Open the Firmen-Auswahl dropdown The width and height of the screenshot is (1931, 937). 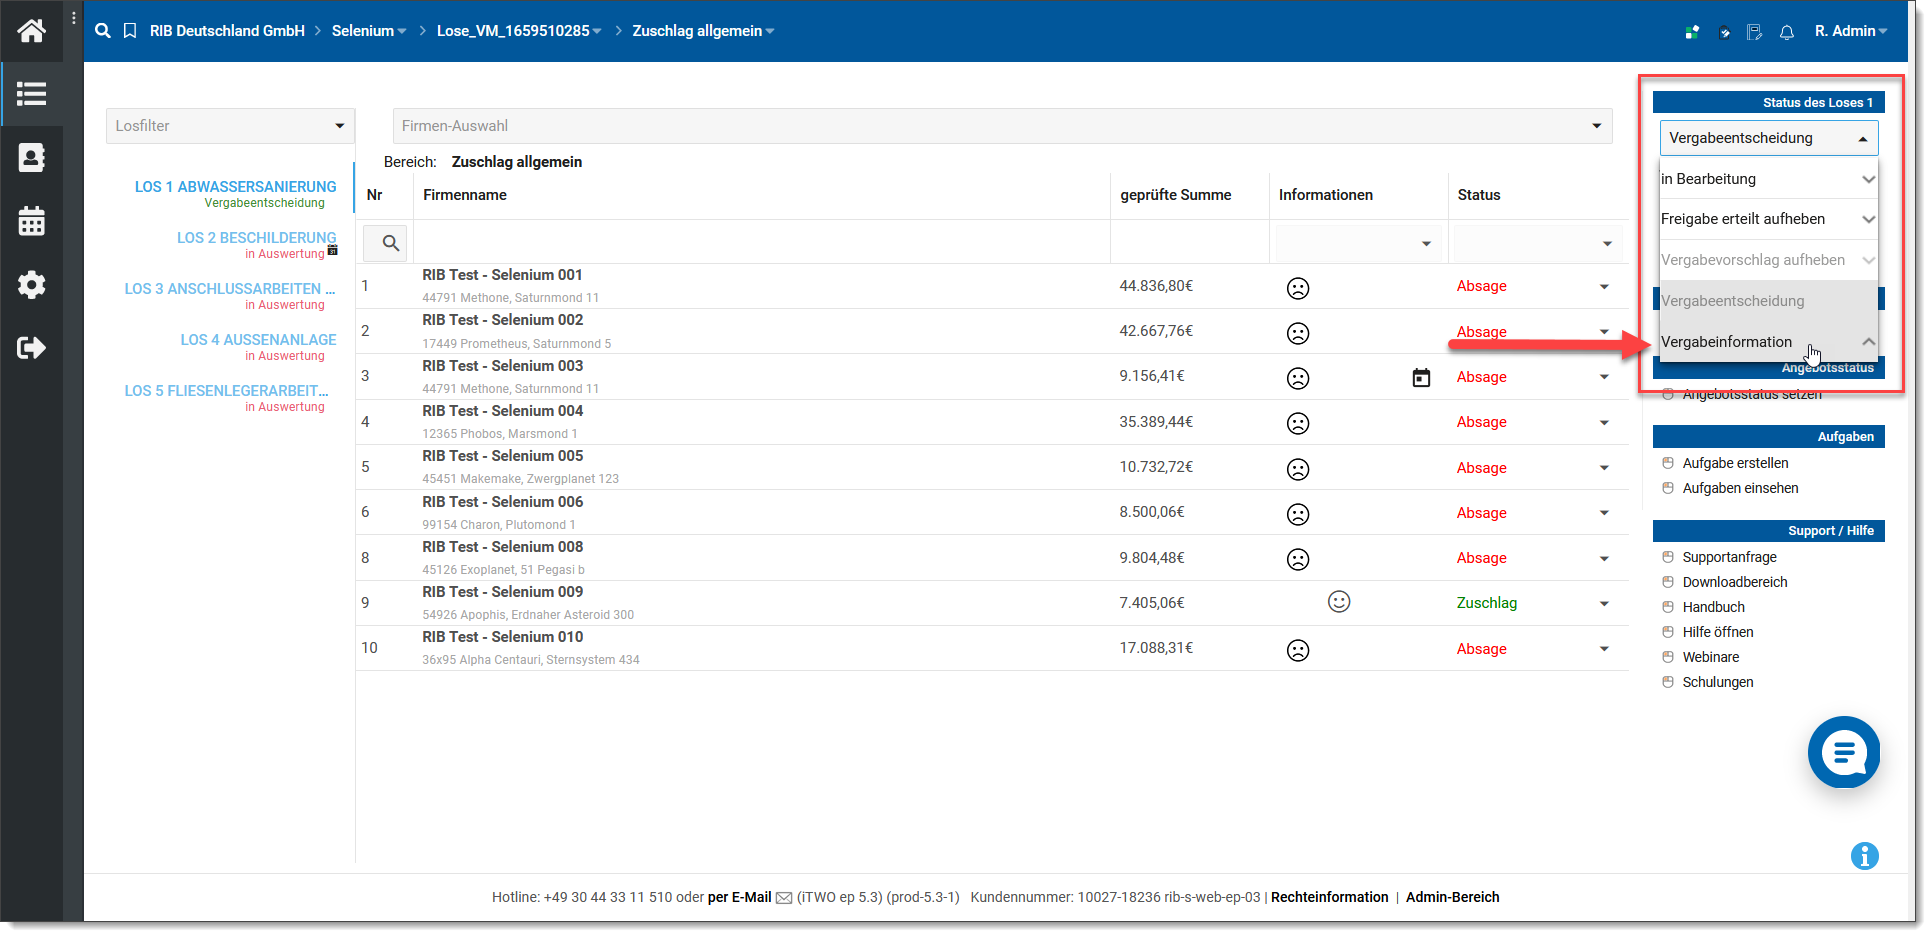[1002, 126]
